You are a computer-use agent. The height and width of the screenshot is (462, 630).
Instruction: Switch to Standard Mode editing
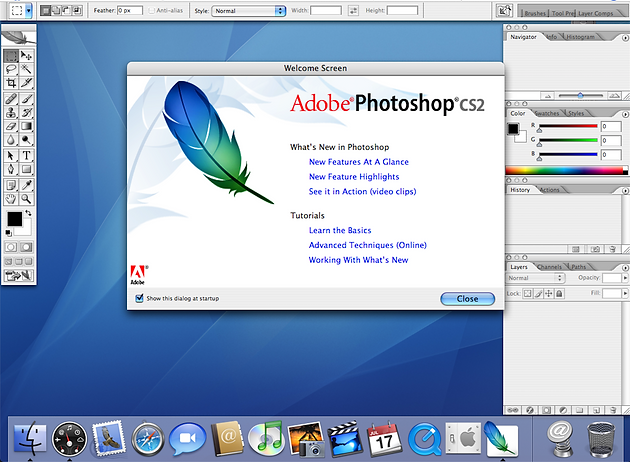point(11,247)
